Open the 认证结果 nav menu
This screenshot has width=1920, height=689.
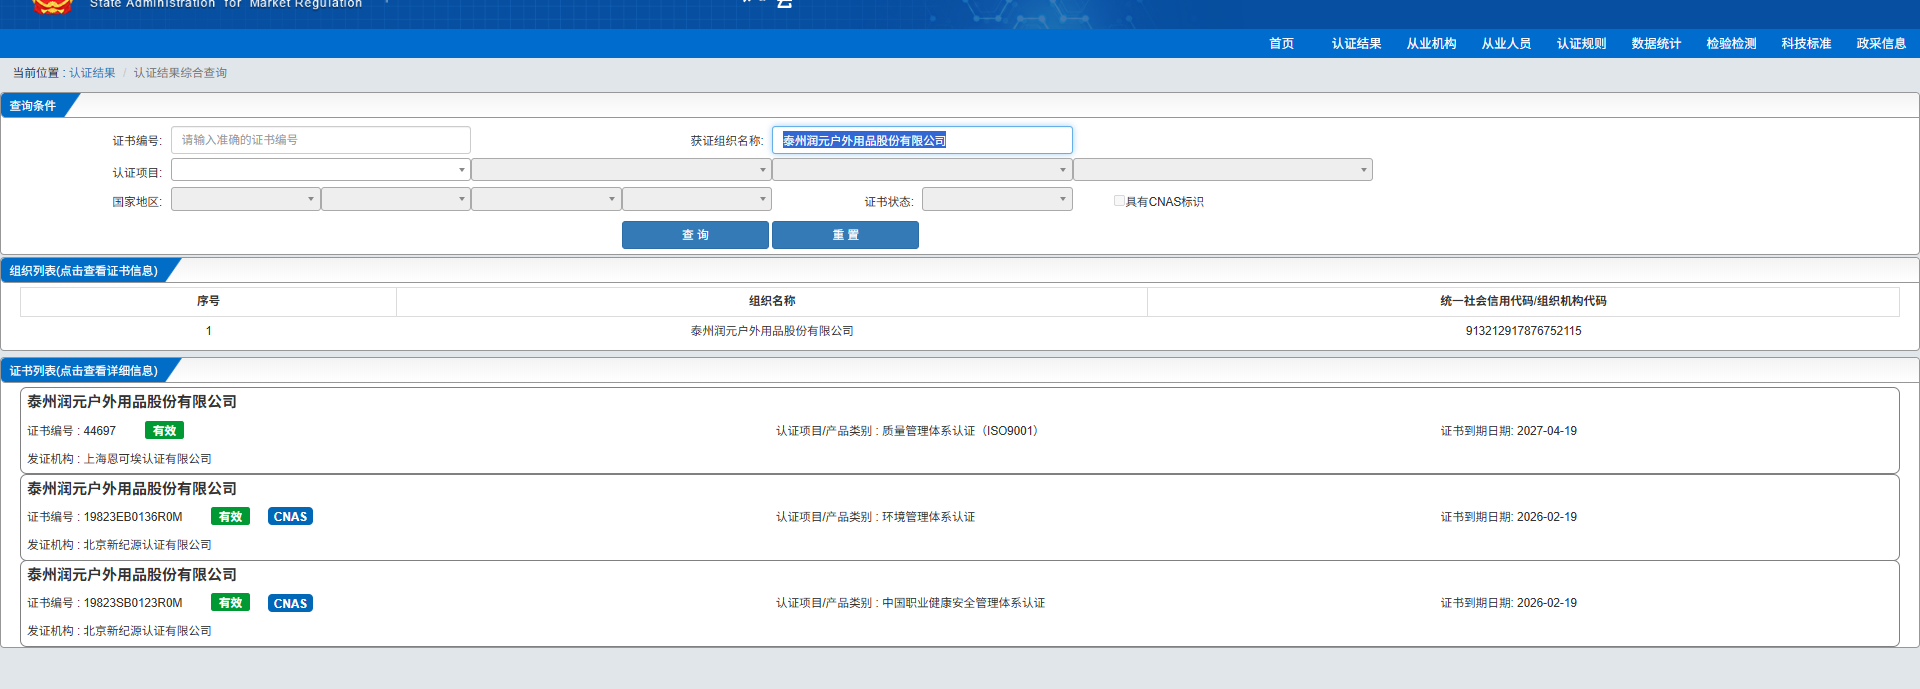pyautogui.click(x=1356, y=43)
